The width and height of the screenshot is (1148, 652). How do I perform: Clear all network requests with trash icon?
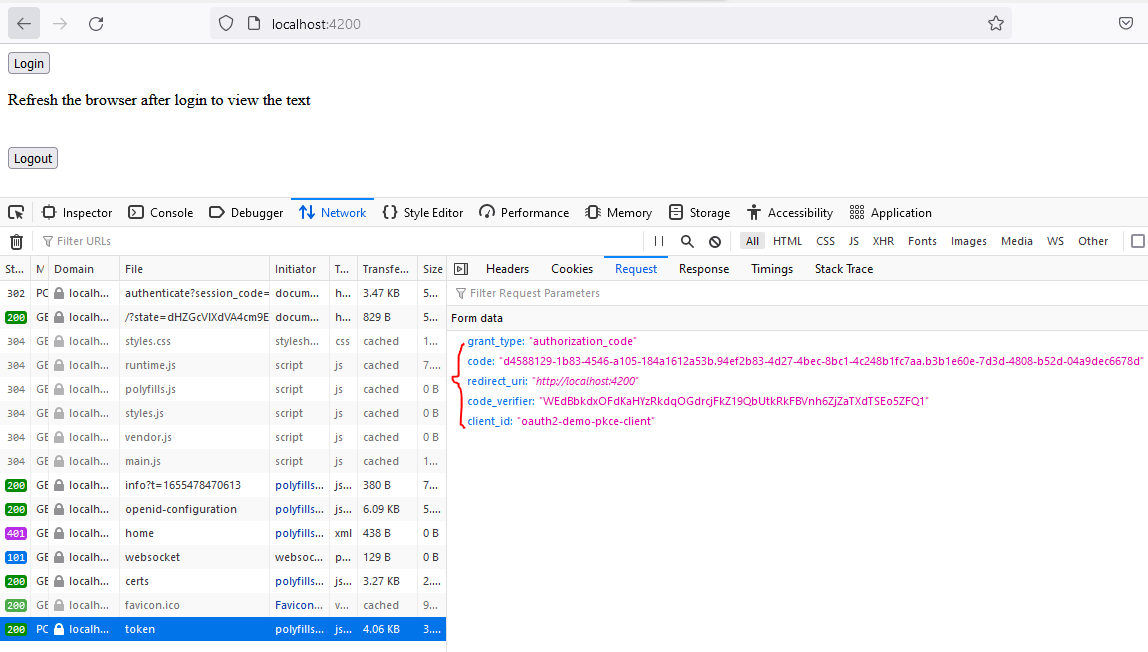pos(16,240)
